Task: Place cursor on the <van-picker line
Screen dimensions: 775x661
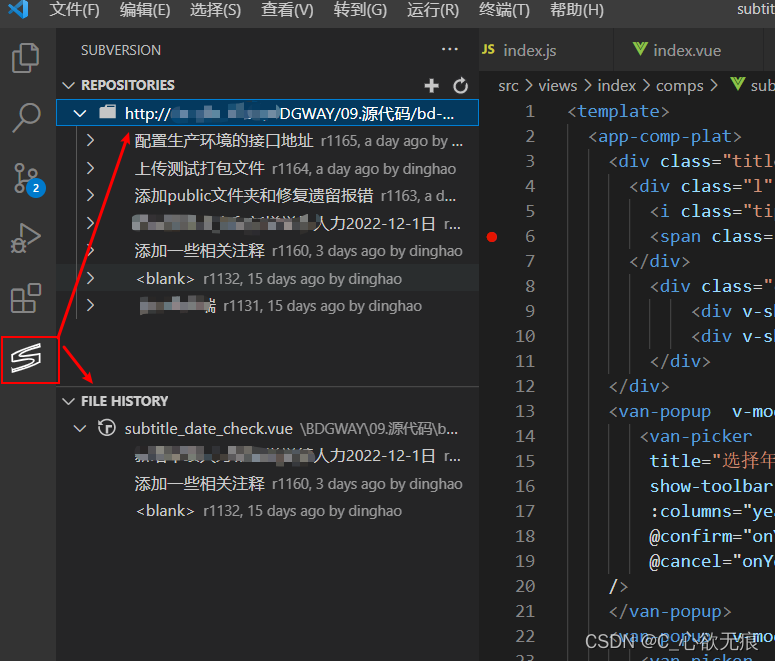Action: [x=696, y=437]
